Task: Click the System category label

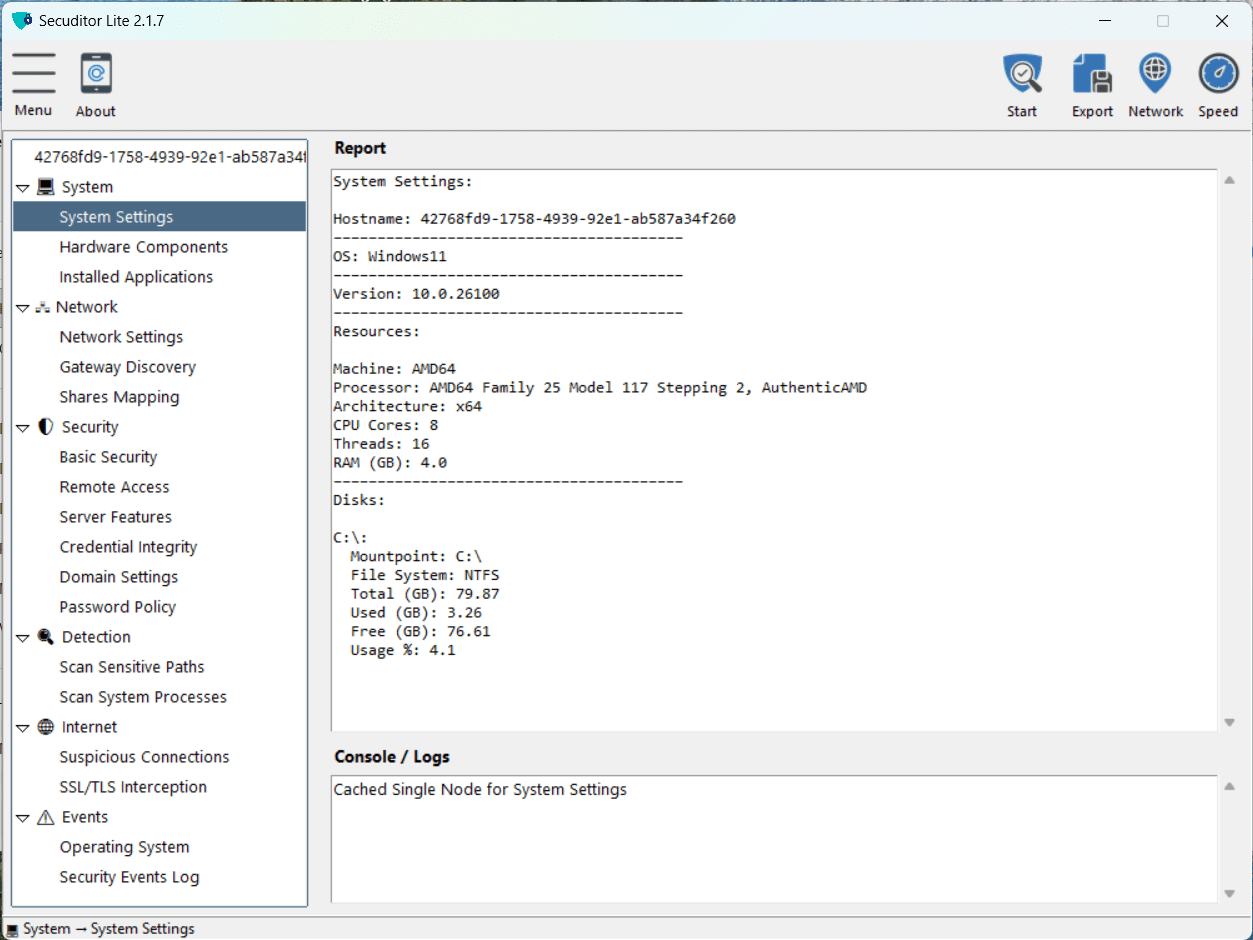Action: (x=87, y=187)
